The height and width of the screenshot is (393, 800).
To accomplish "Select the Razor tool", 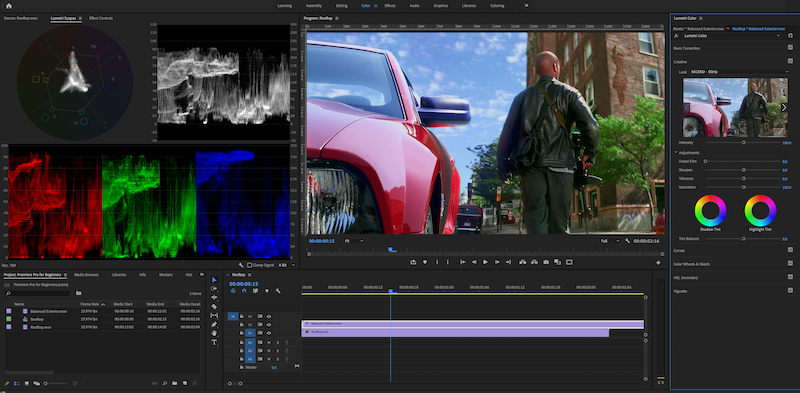I will click(x=214, y=306).
